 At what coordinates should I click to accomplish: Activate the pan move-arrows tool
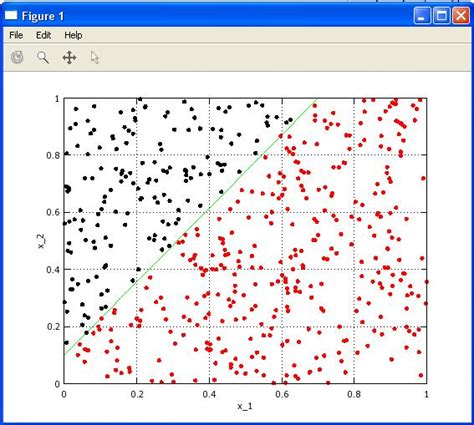pyautogui.click(x=69, y=58)
